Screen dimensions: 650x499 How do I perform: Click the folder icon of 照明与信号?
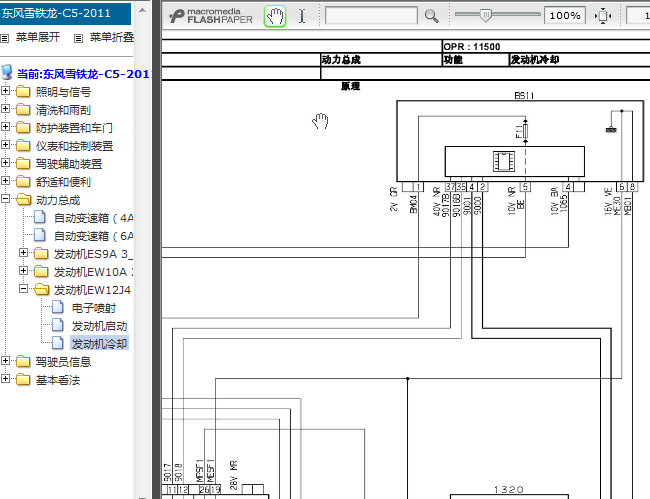[23, 91]
